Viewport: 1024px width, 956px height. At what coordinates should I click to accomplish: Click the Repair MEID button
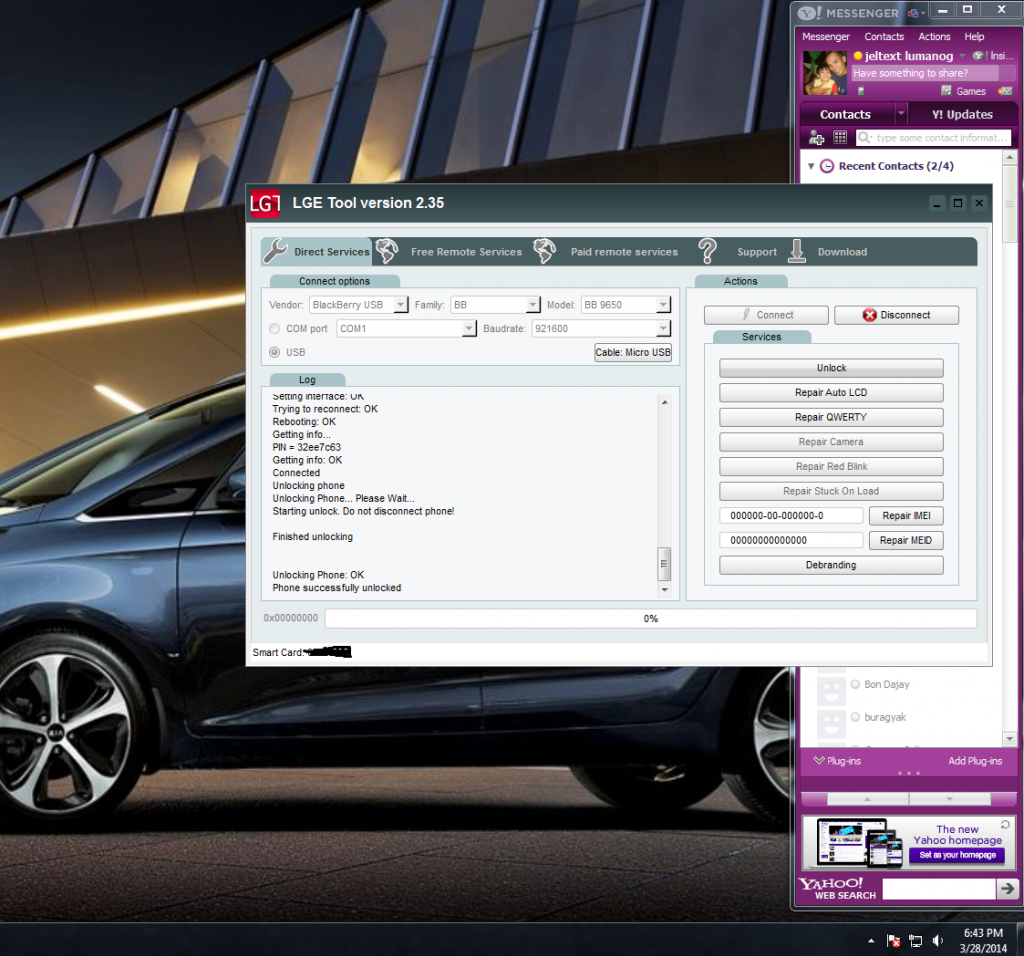tap(906, 540)
